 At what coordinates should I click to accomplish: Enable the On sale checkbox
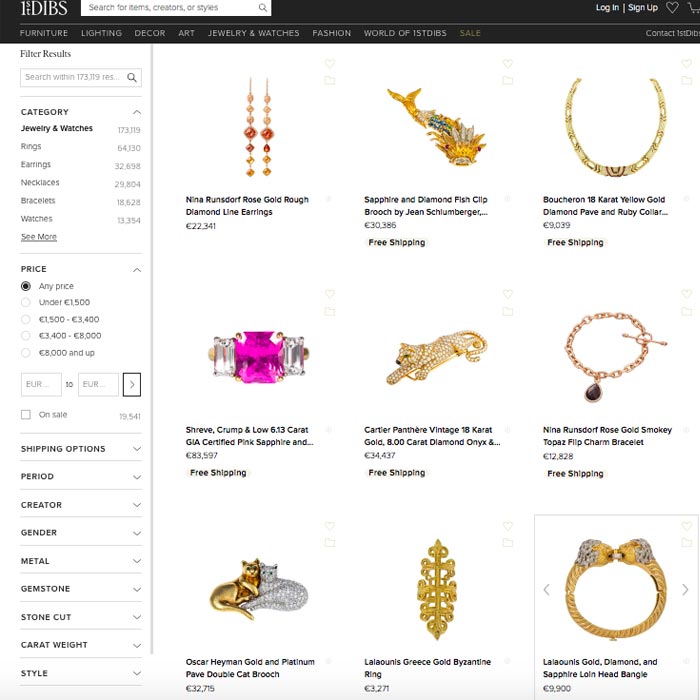click(x=26, y=415)
